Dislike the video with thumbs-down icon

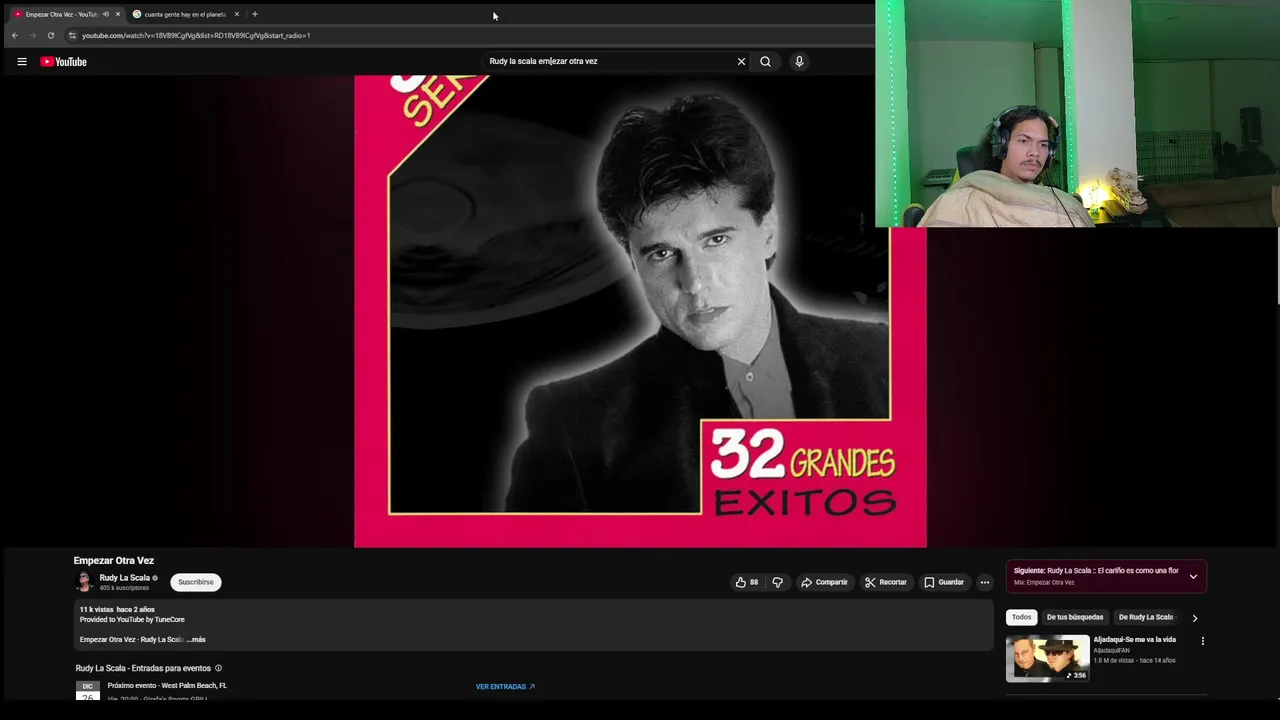777,582
